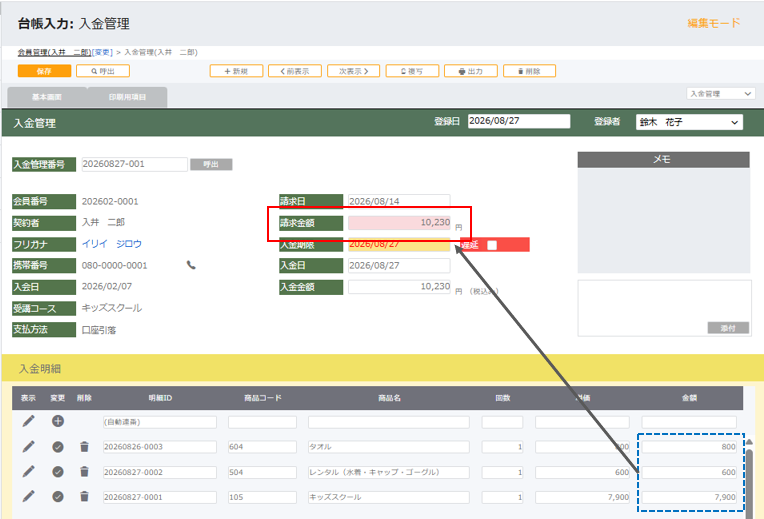Viewport: 764px width, 519px height.
Task: Click the pencil icon in the empty new row
Action: click(x=29, y=421)
